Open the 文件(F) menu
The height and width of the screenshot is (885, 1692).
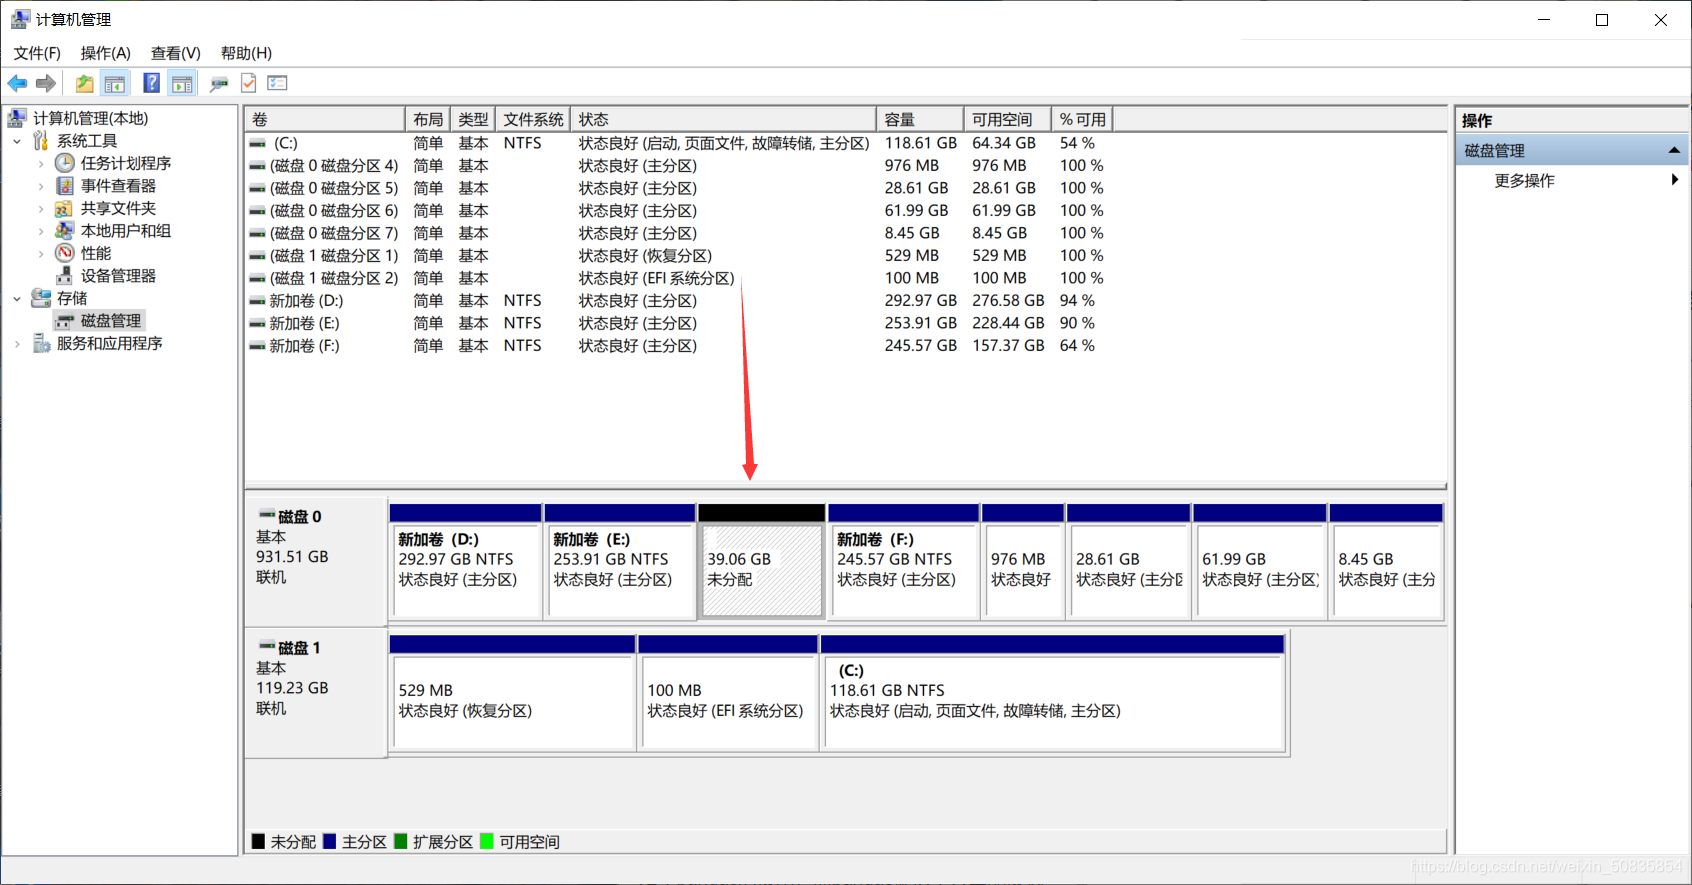click(x=37, y=53)
